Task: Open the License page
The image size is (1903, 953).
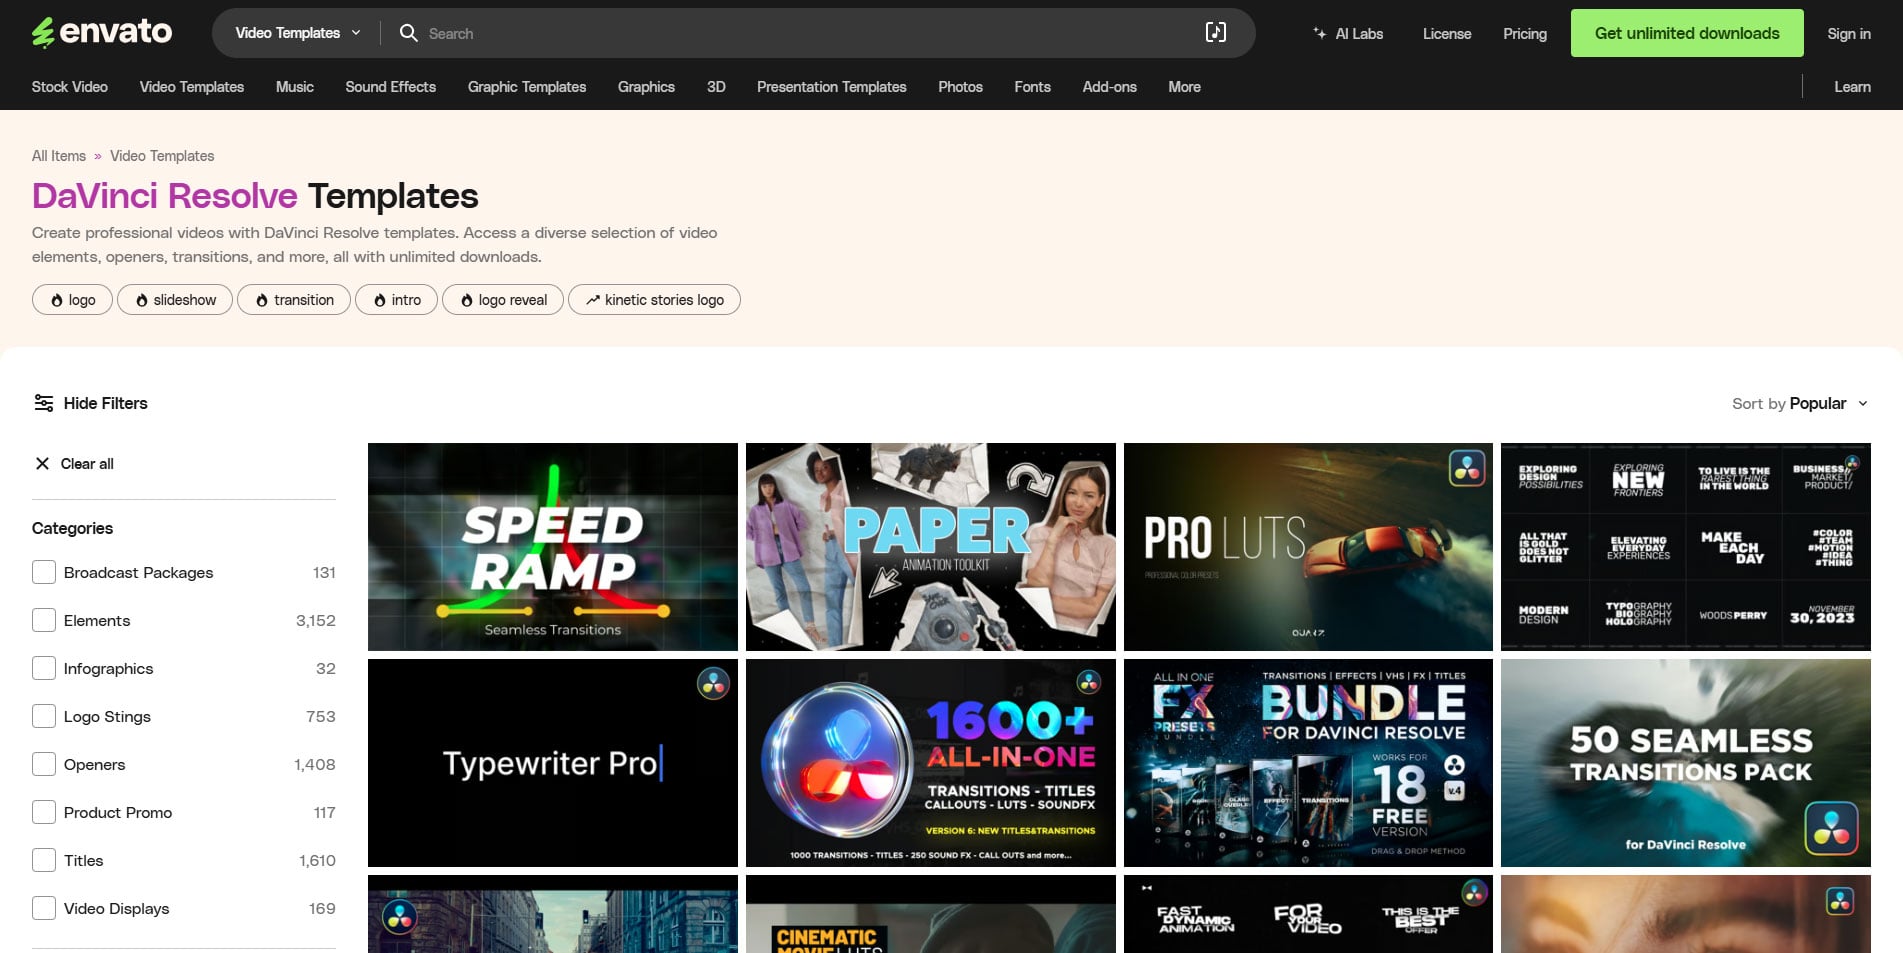Action: 1447,33
